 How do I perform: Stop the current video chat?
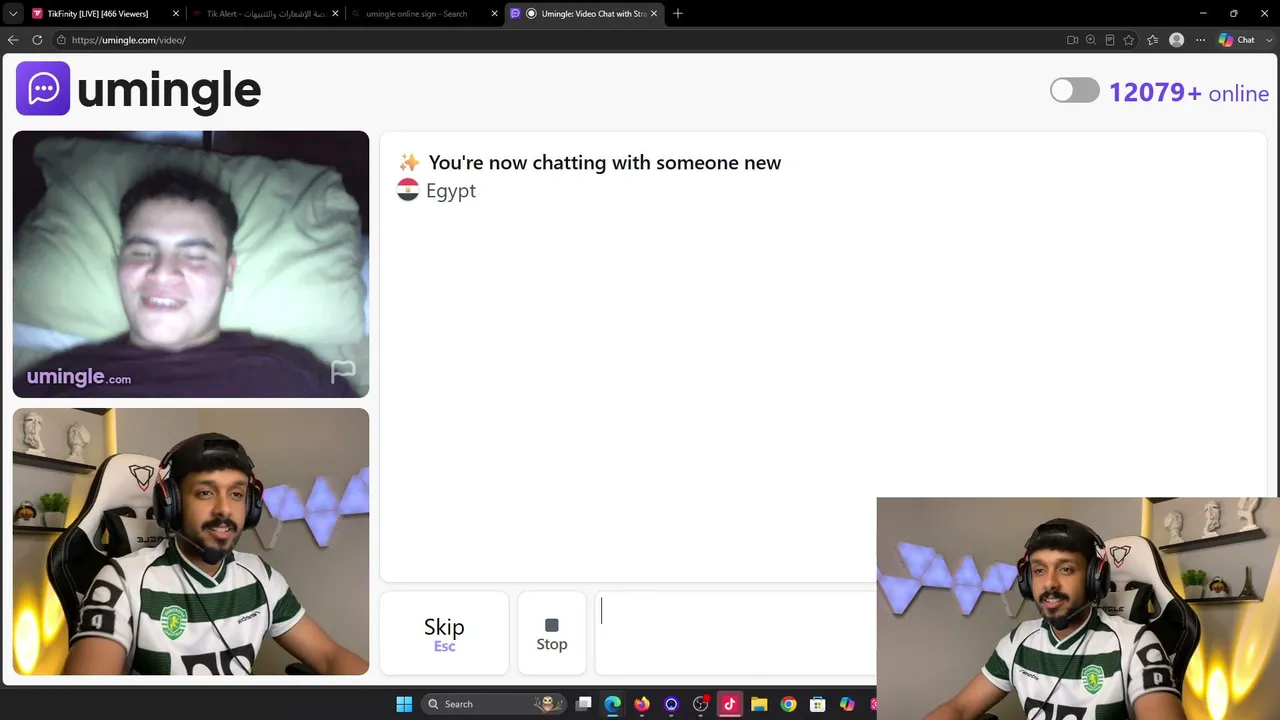[552, 634]
